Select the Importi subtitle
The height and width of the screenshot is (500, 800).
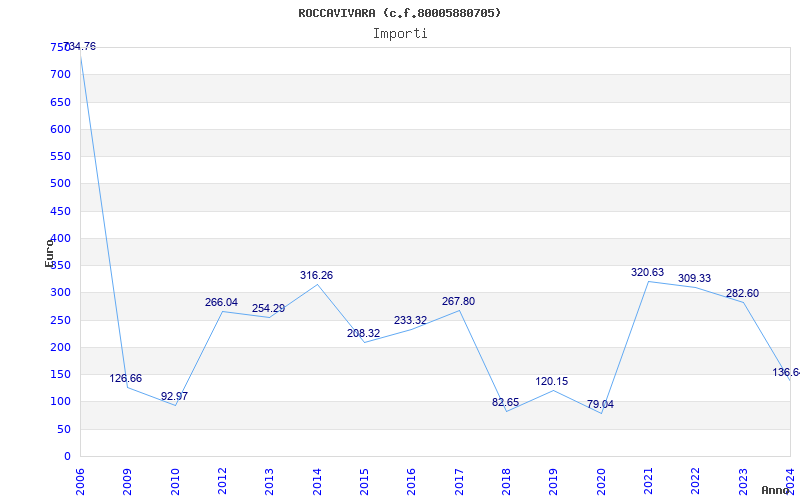point(400,34)
